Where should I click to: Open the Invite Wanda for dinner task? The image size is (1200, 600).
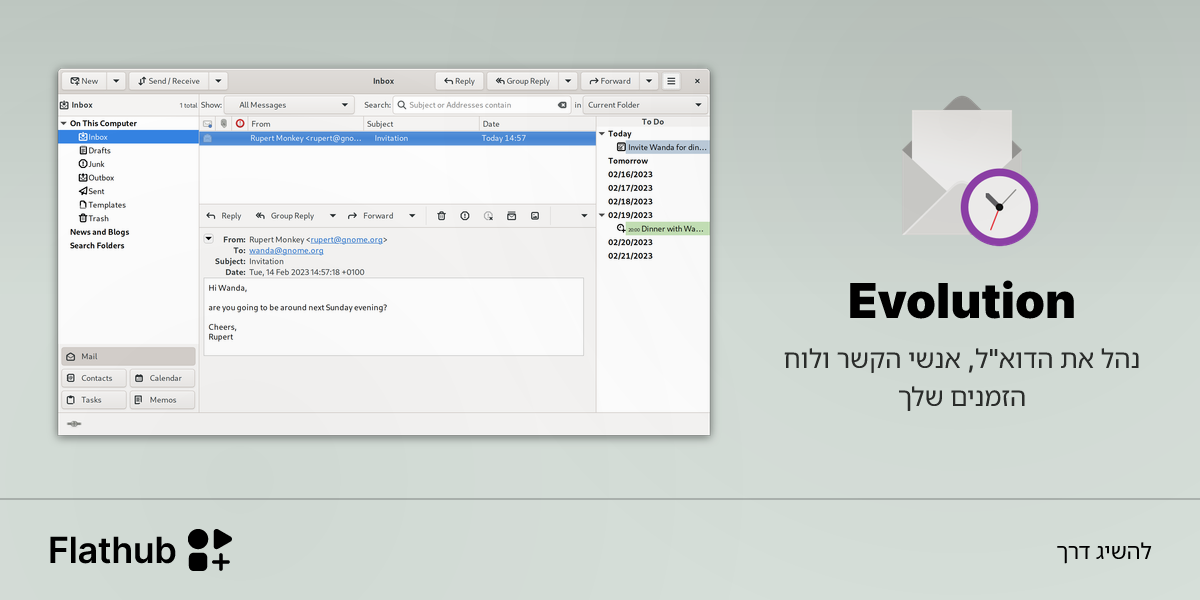pos(662,147)
